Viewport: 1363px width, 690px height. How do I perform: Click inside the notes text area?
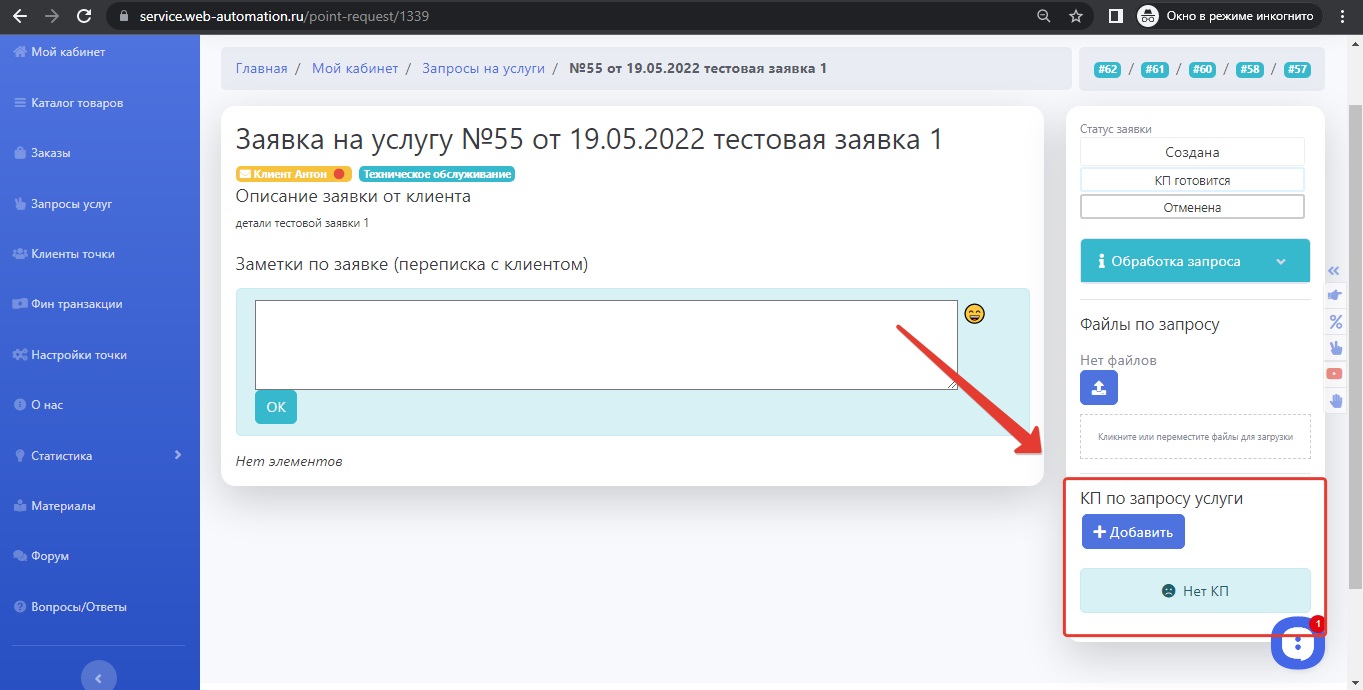click(605, 344)
